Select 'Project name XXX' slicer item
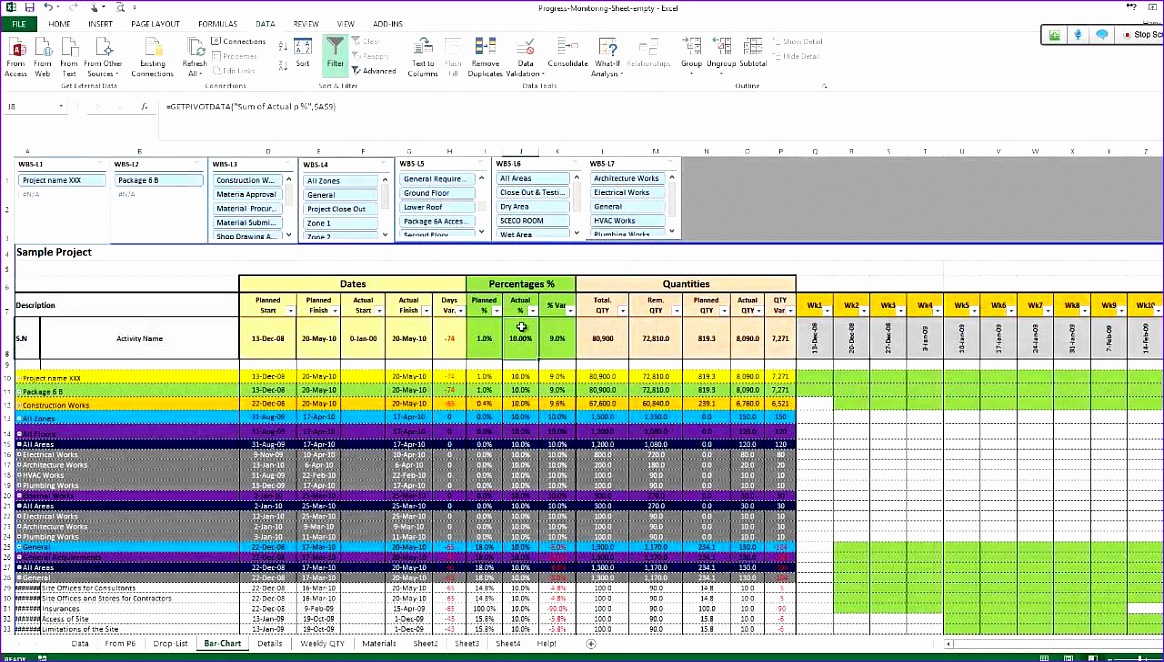Image resolution: width=1164 pixels, height=662 pixels. pyautogui.click(x=62, y=180)
